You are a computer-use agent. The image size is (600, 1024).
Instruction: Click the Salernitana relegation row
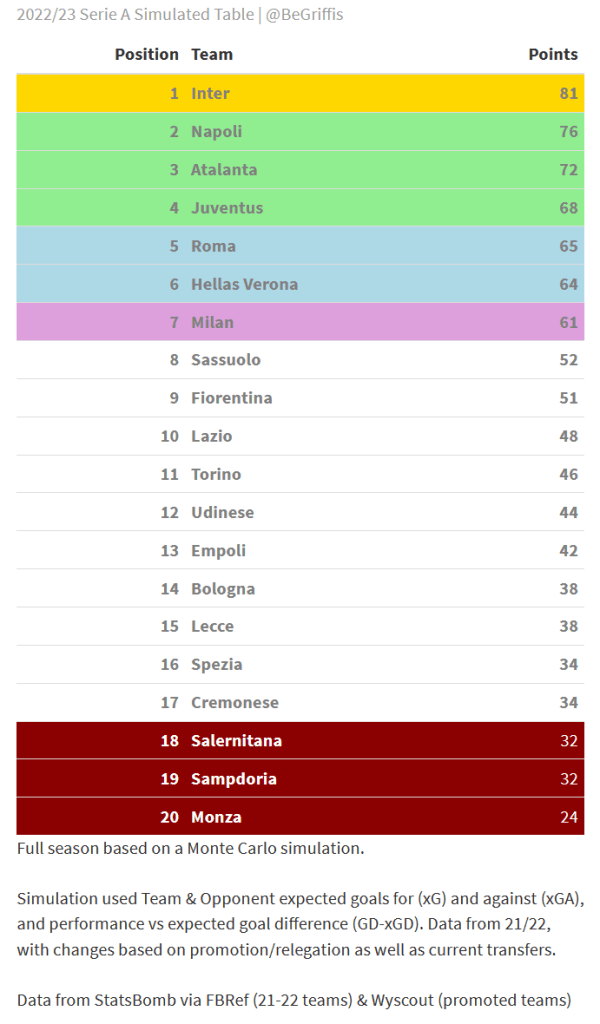tap(300, 741)
